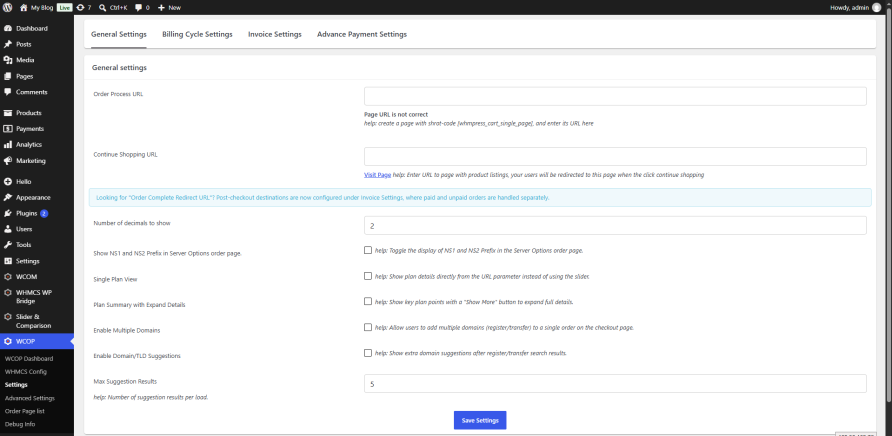Click the Pages sidebar icon

point(8,76)
